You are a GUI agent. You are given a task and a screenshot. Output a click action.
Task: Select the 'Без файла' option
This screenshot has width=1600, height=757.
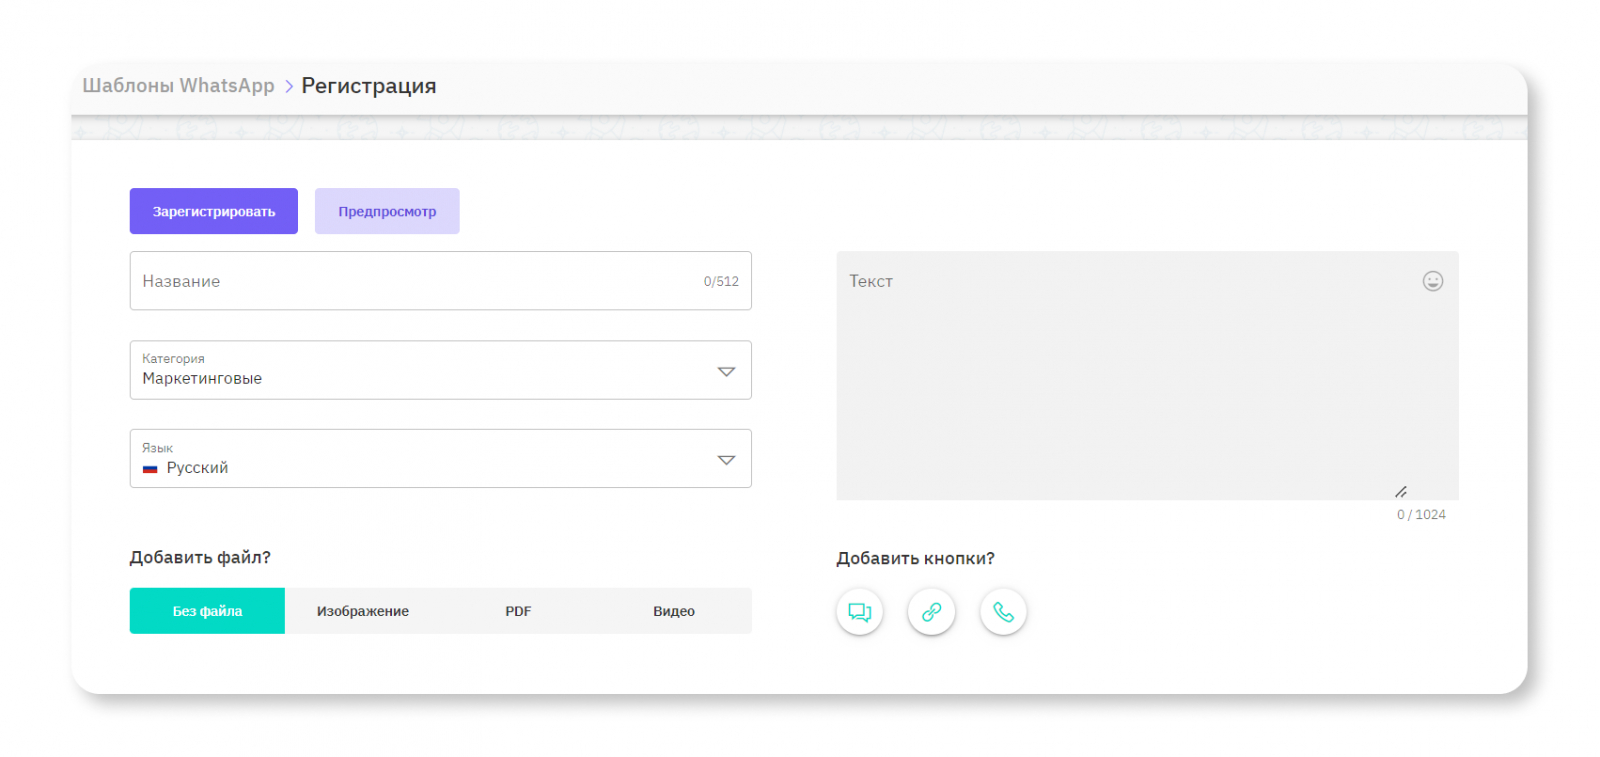tap(207, 611)
